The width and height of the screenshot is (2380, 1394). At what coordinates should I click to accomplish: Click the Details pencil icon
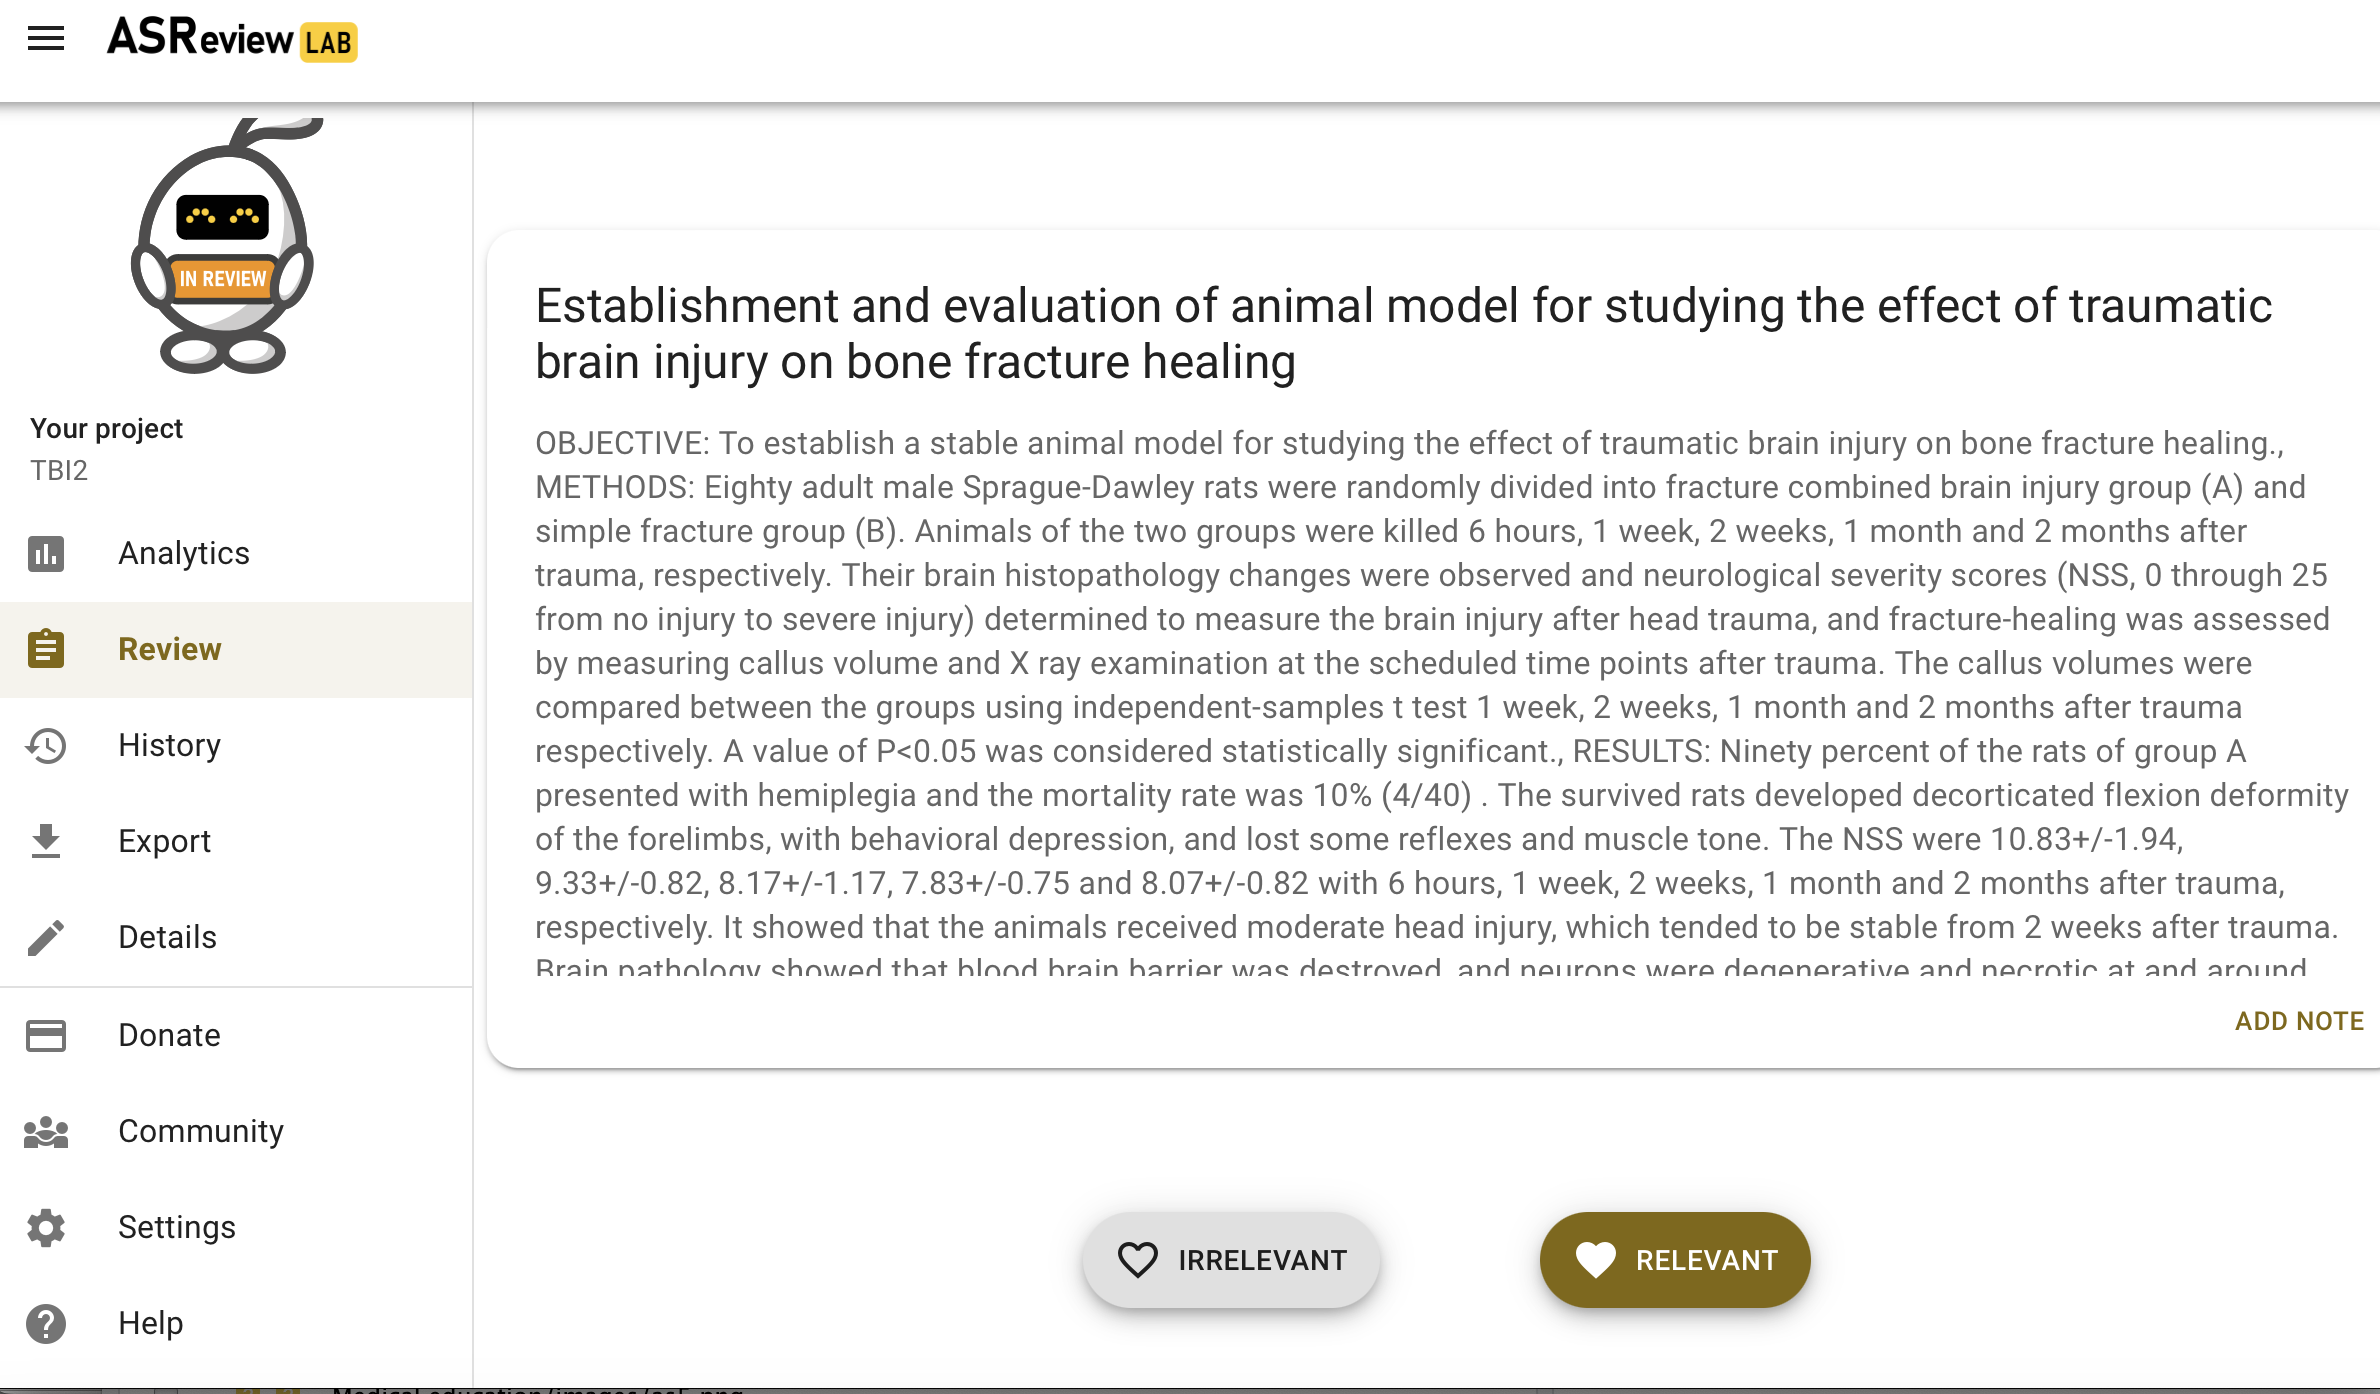tap(46, 937)
